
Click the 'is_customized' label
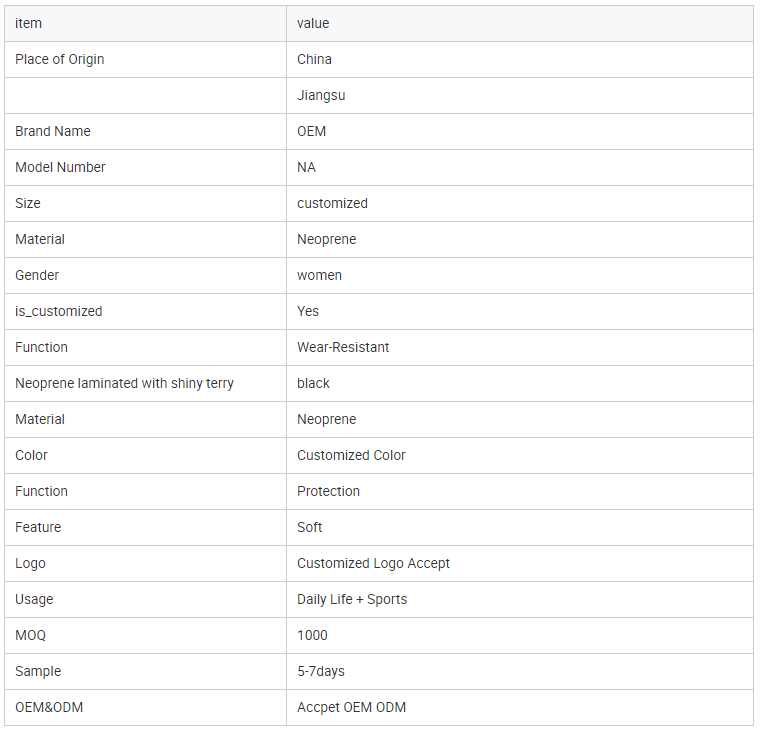[x=58, y=312]
